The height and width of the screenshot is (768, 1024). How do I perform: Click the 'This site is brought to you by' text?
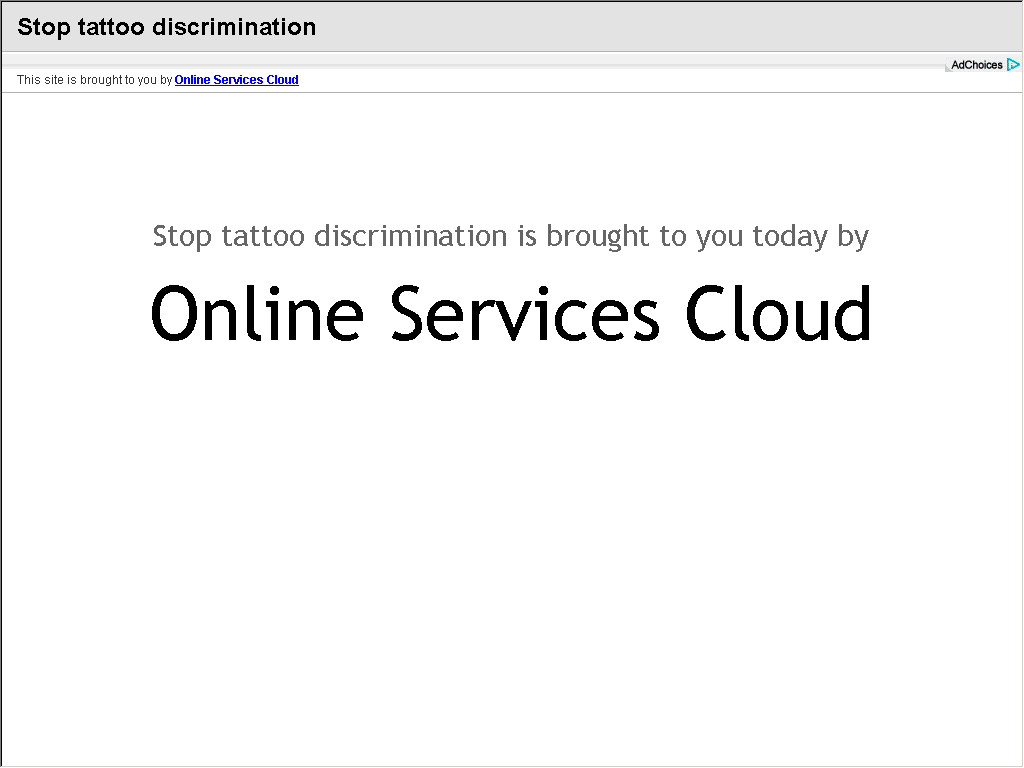click(94, 80)
